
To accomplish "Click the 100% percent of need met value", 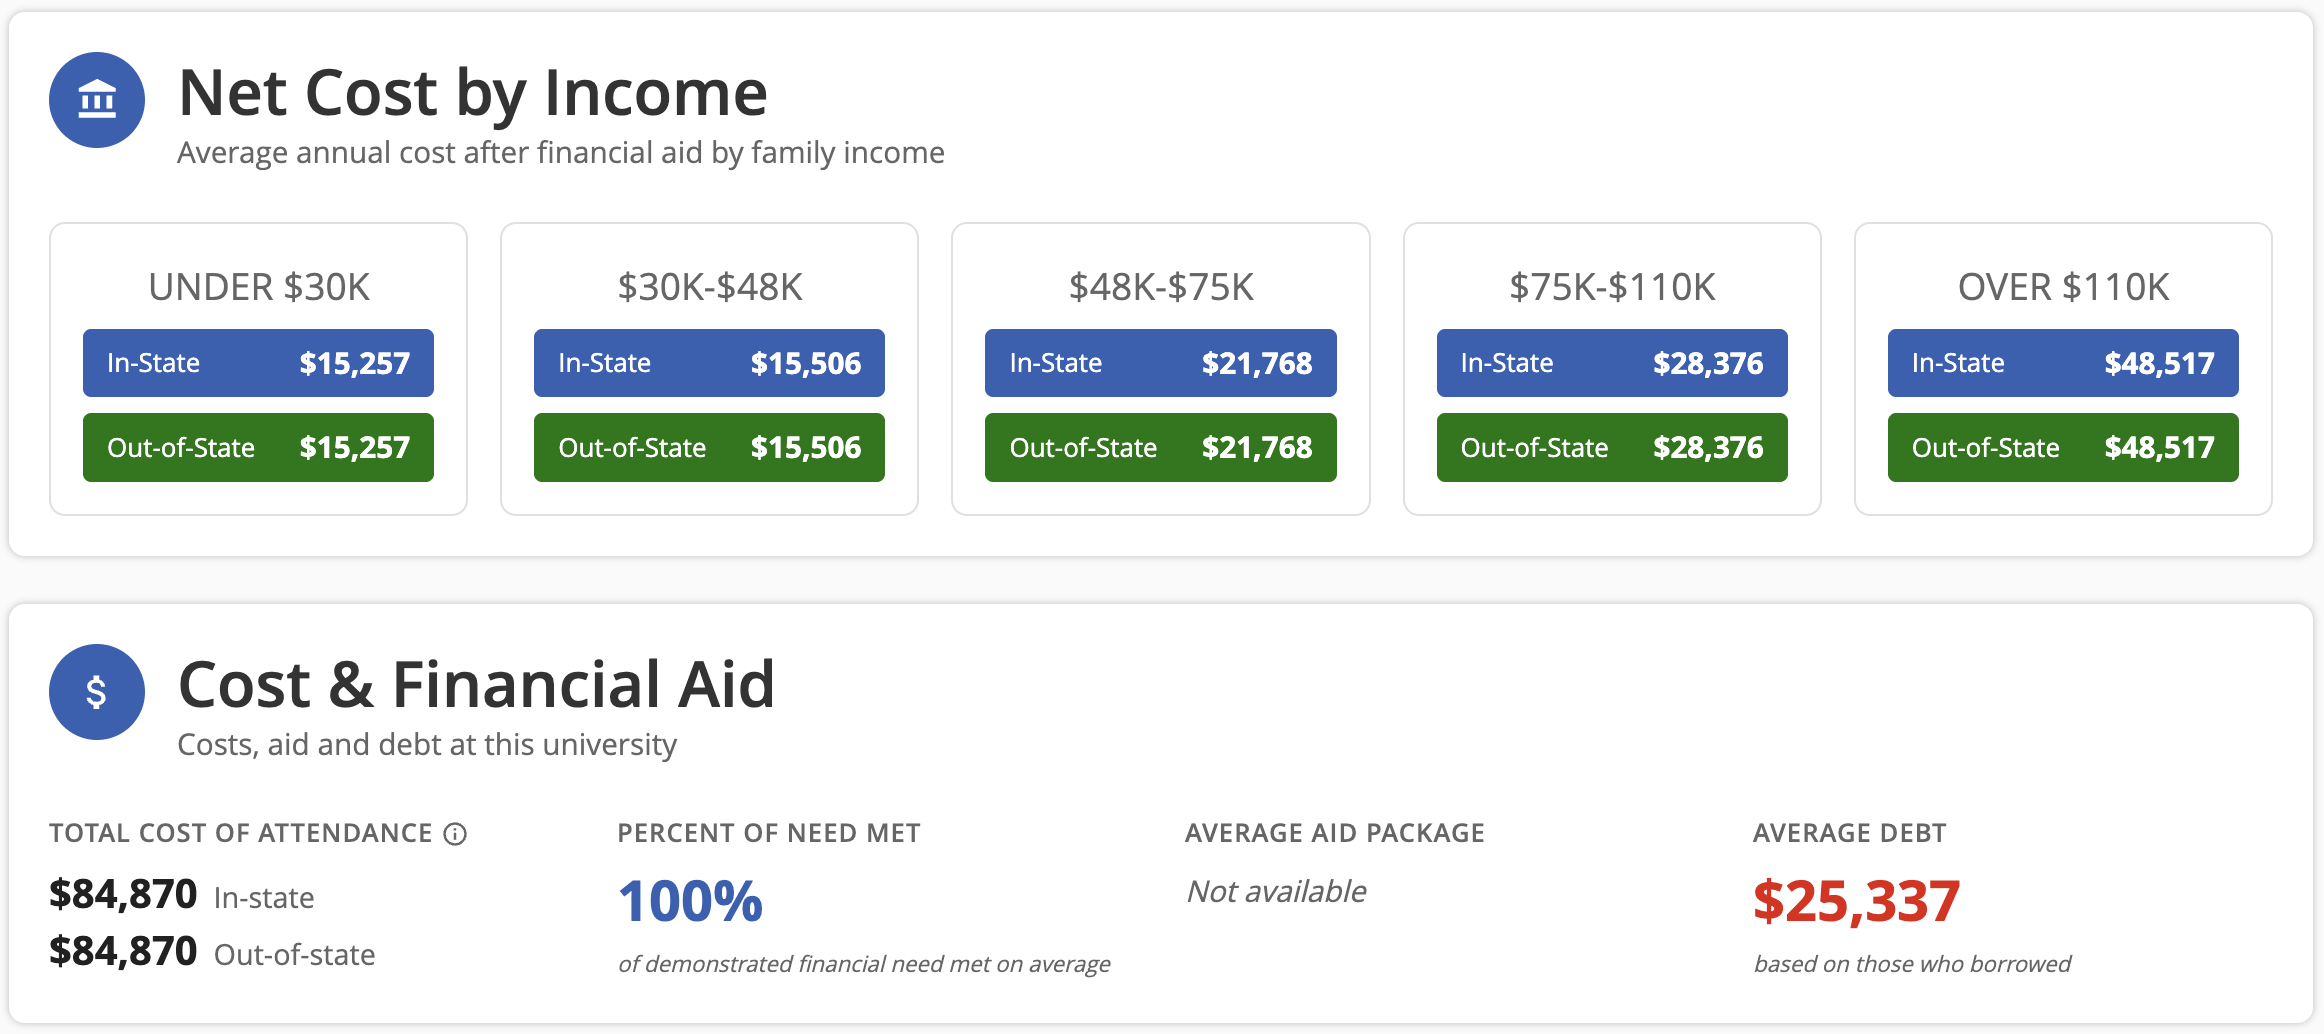I will (x=691, y=901).
